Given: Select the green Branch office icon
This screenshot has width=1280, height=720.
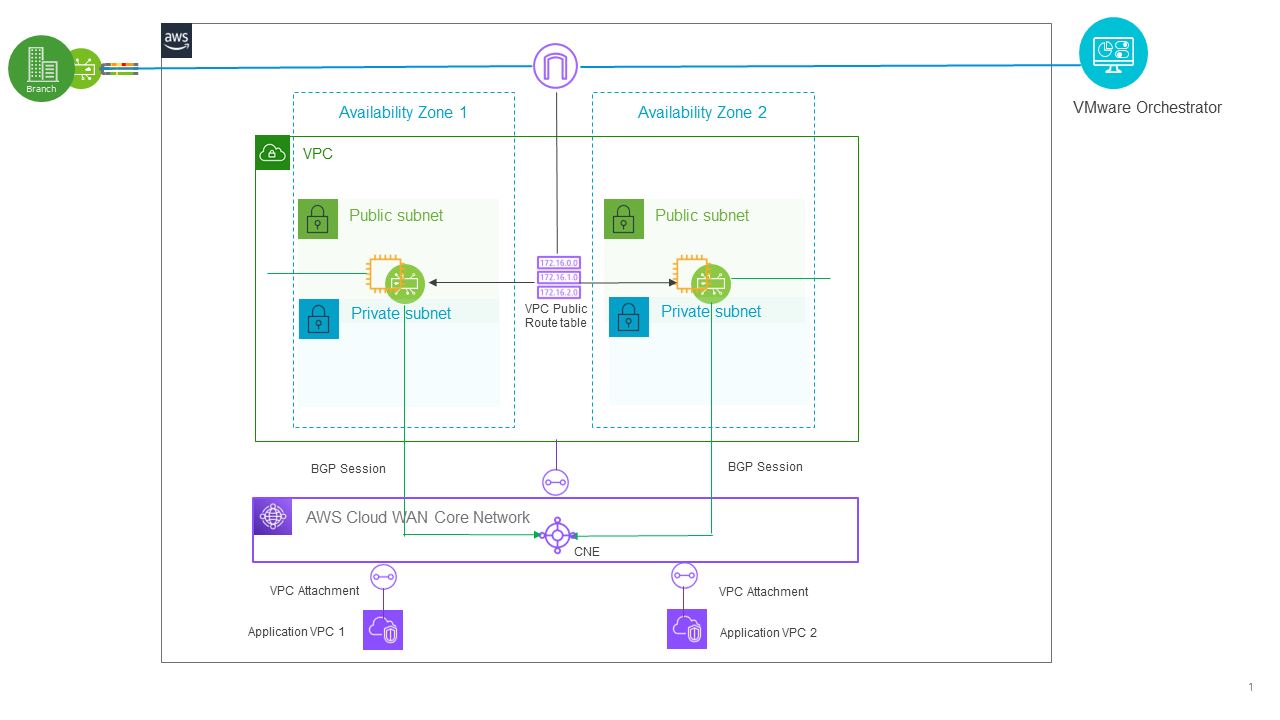Looking at the screenshot, I should (x=41, y=68).
